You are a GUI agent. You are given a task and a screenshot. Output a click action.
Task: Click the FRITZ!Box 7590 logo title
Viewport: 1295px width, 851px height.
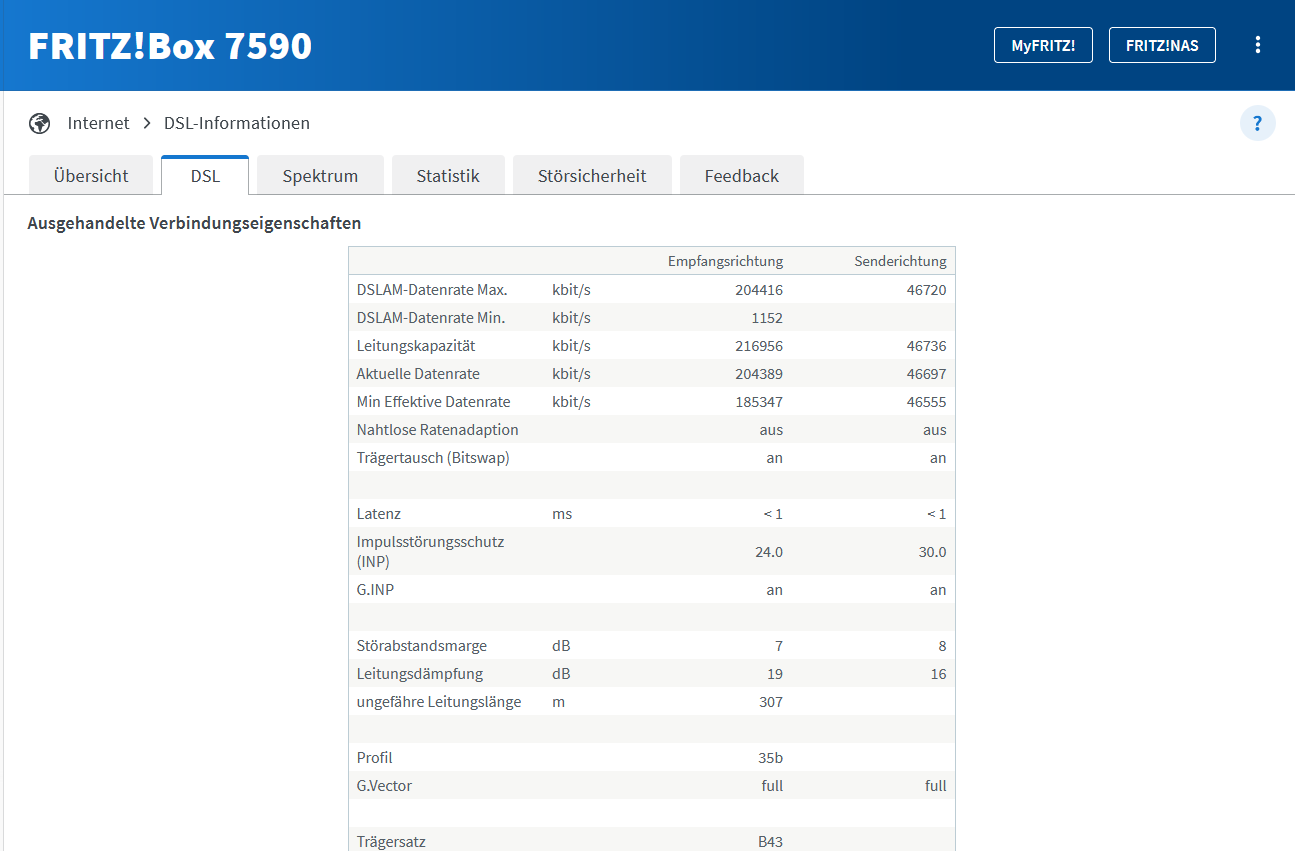click(170, 46)
